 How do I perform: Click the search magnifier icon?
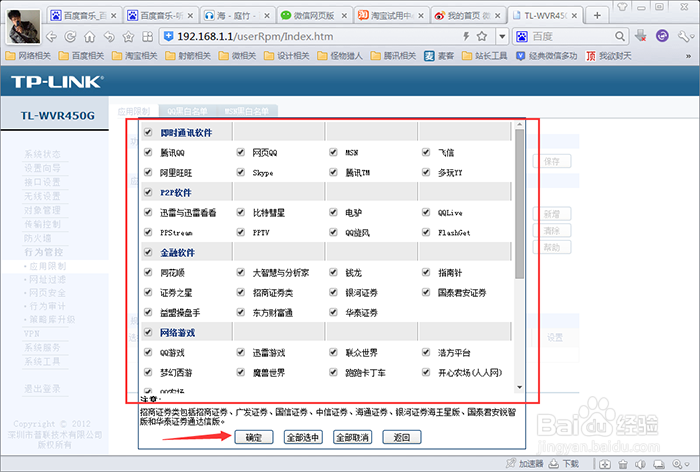pos(620,36)
